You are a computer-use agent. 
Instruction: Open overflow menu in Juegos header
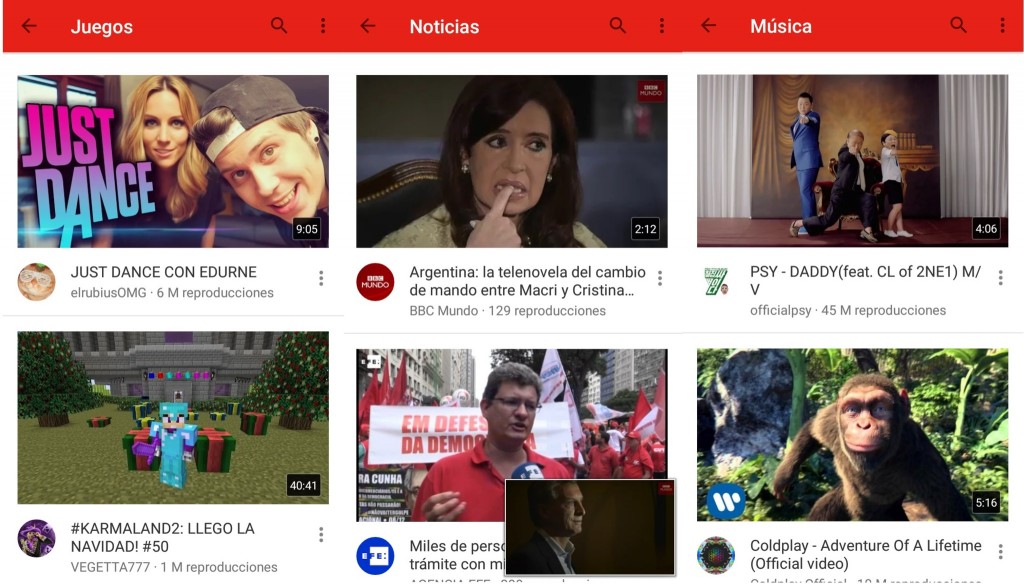click(x=323, y=26)
